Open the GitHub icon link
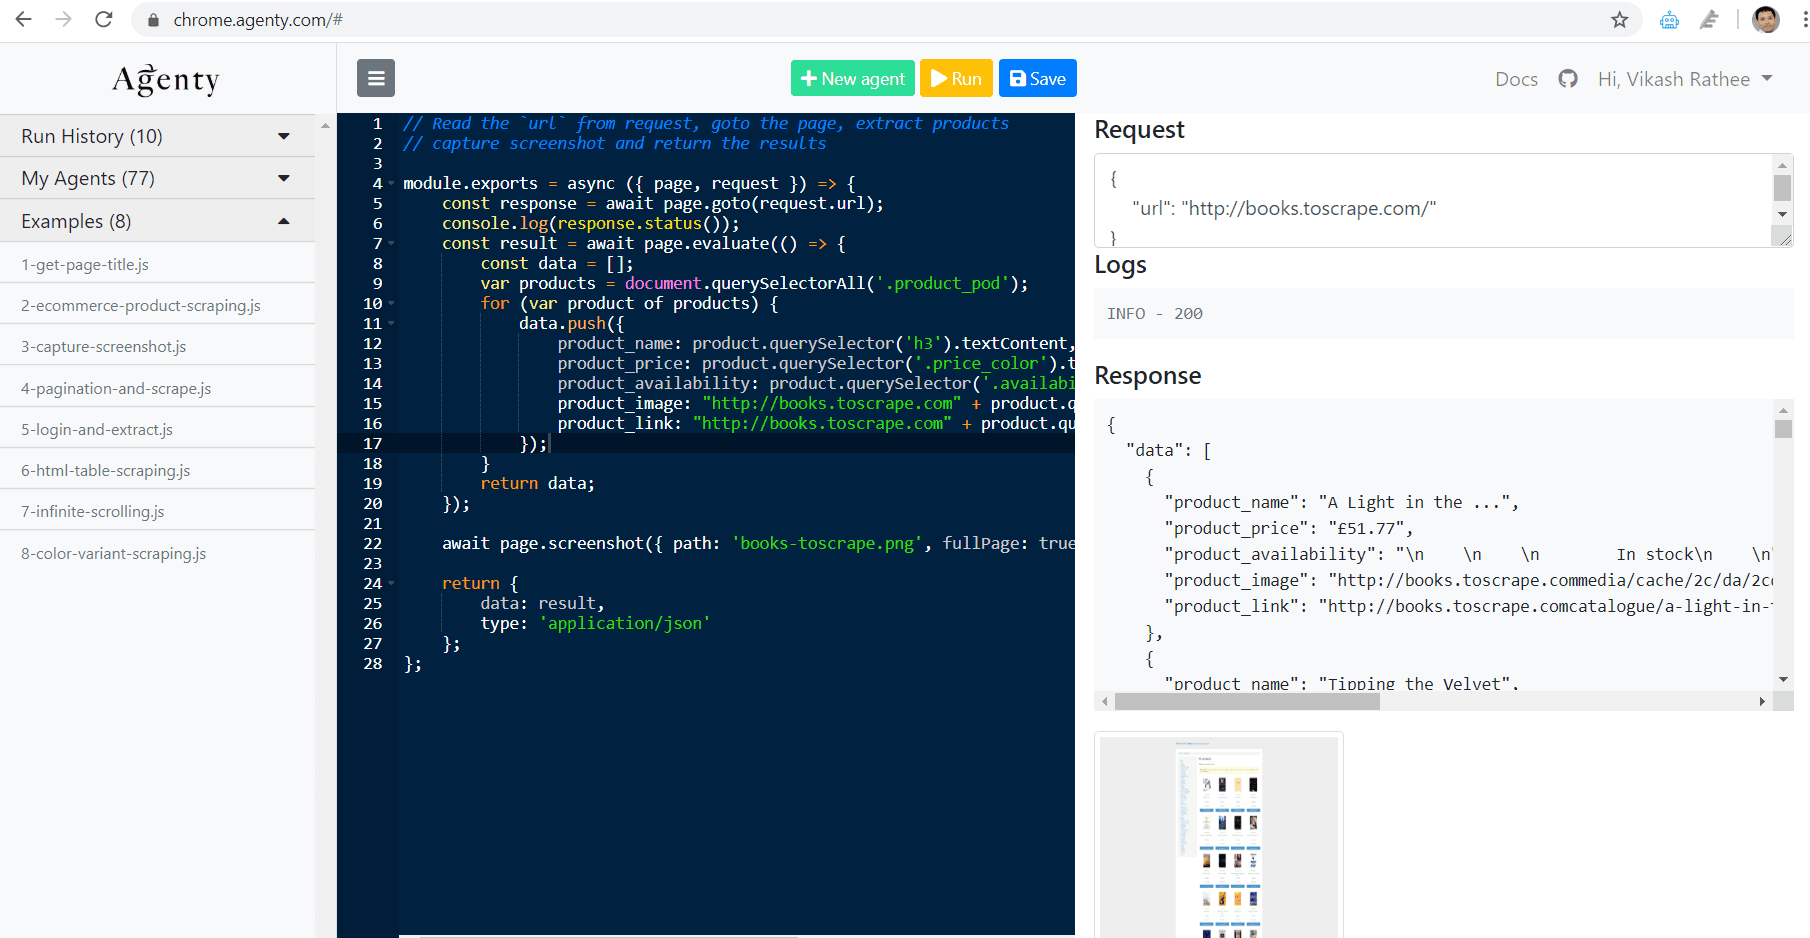This screenshot has height=938, width=1810. [1568, 79]
